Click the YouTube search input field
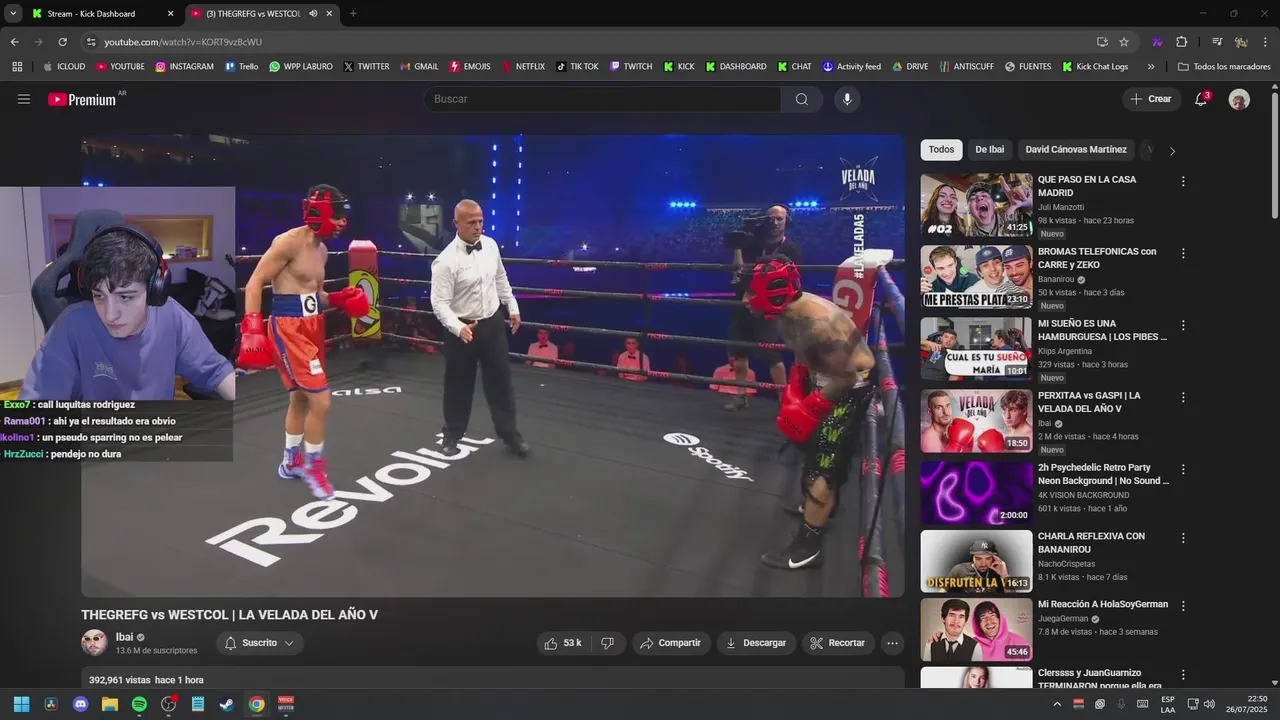Screen dimensions: 1280x720 [602, 99]
